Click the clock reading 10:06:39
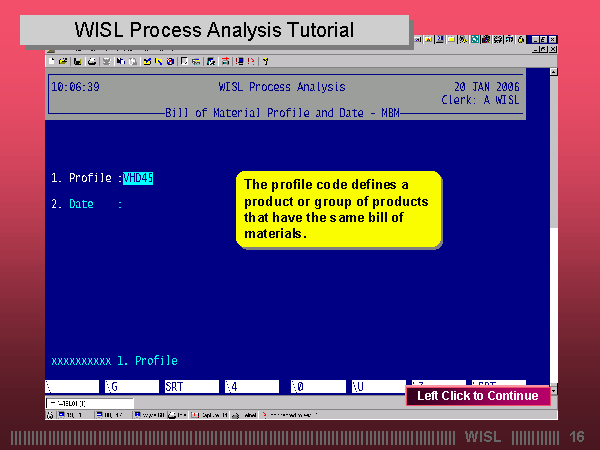The image size is (600, 450). pyautogui.click(x=75, y=87)
